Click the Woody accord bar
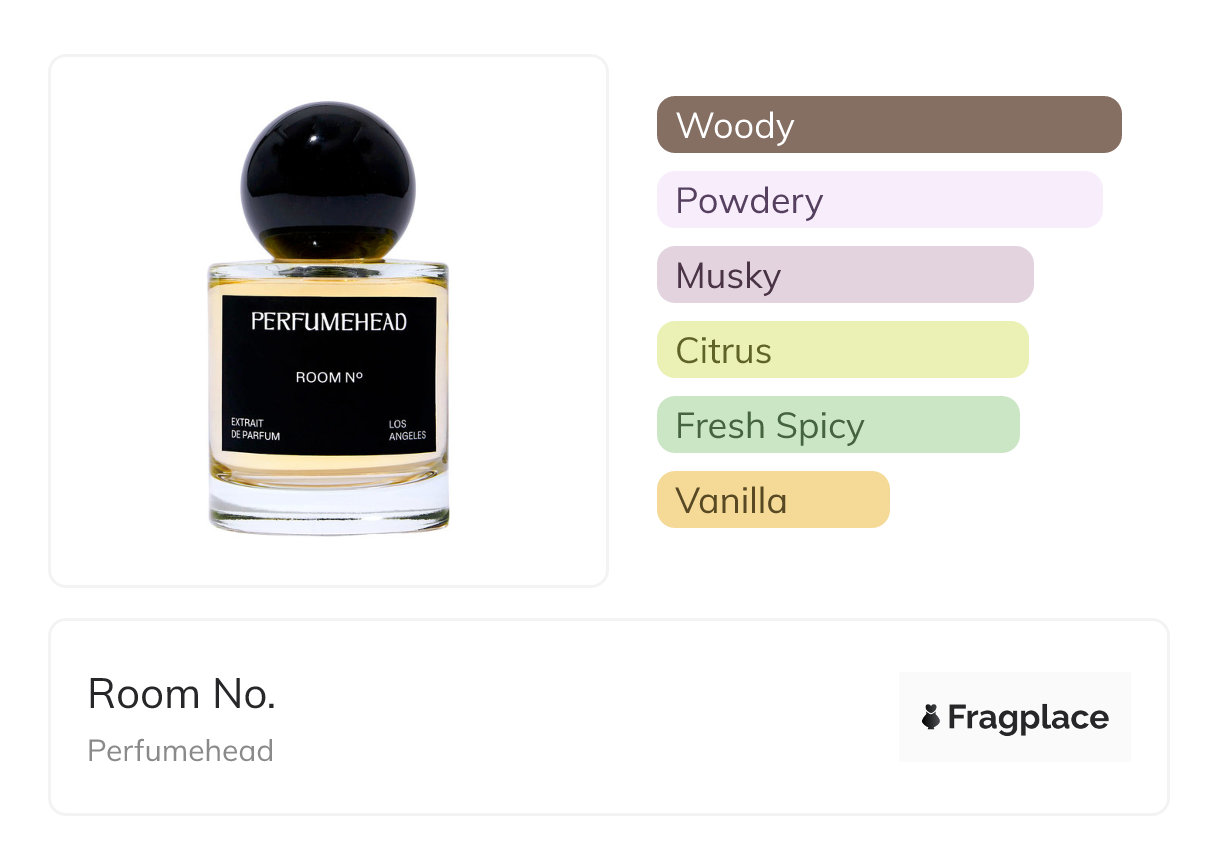Image resolution: width=1218 pixels, height=864 pixels. 889,125
